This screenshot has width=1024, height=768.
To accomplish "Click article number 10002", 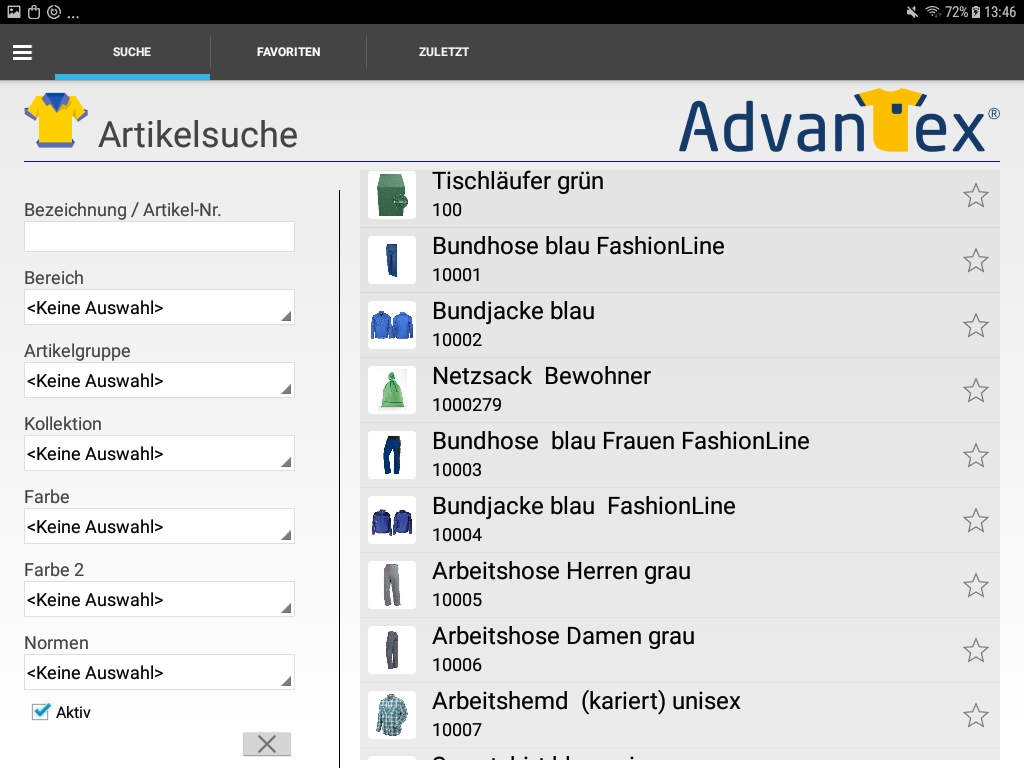I will pyautogui.click(x=457, y=340).
